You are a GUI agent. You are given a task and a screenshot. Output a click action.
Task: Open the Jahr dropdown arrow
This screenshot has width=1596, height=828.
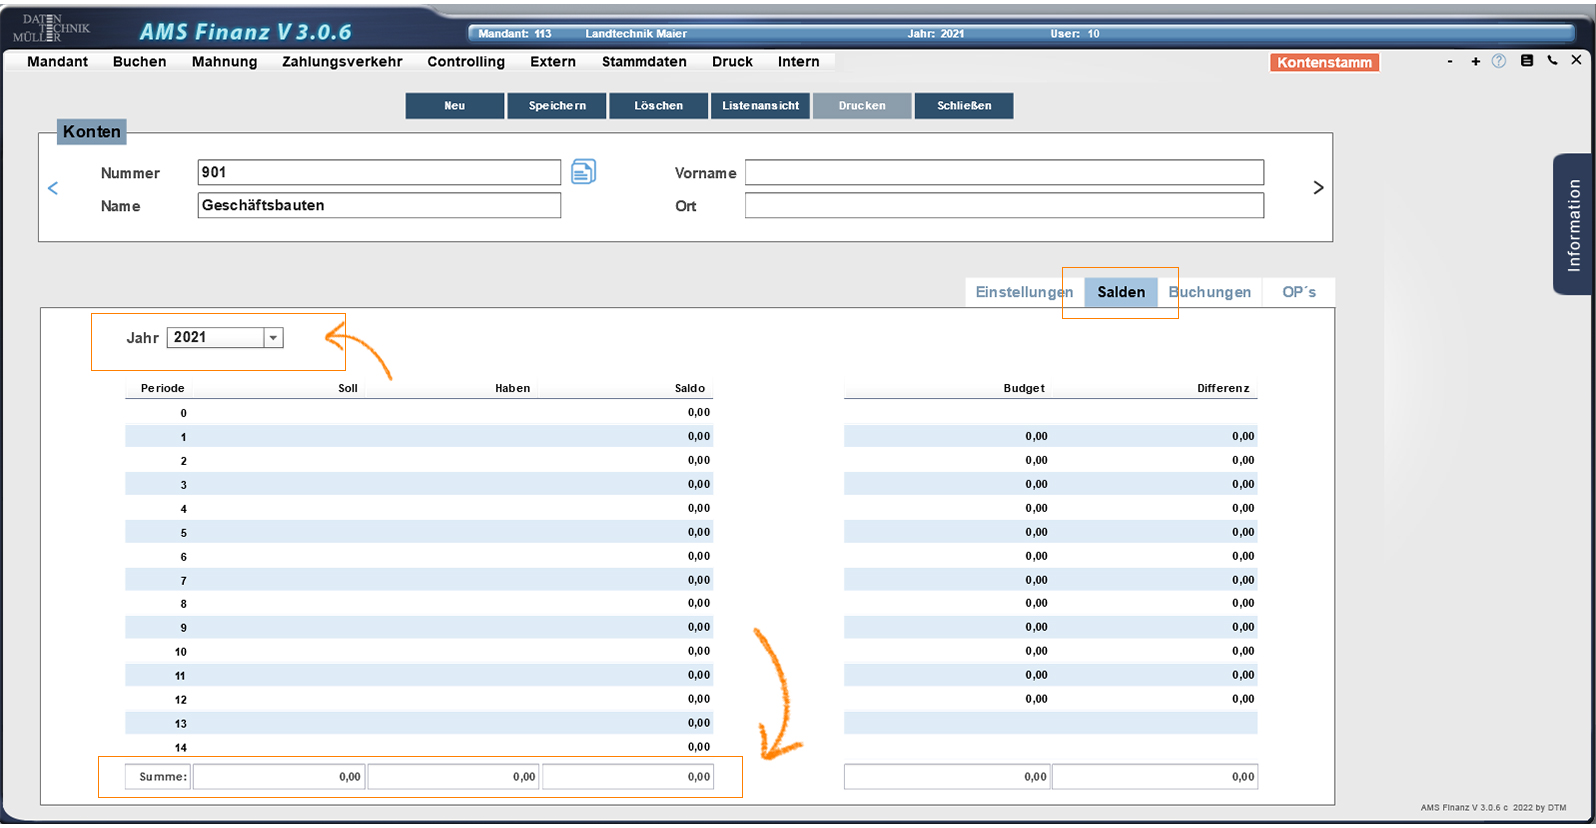(x=273, y=338)
